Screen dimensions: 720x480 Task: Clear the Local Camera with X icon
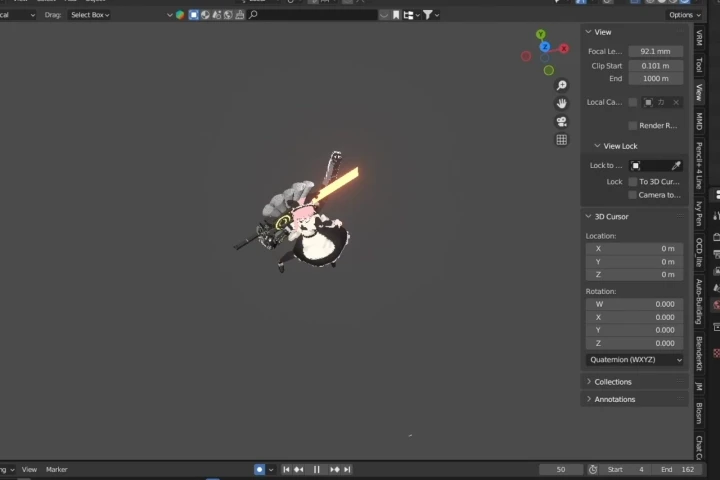(x=676, y=102)
